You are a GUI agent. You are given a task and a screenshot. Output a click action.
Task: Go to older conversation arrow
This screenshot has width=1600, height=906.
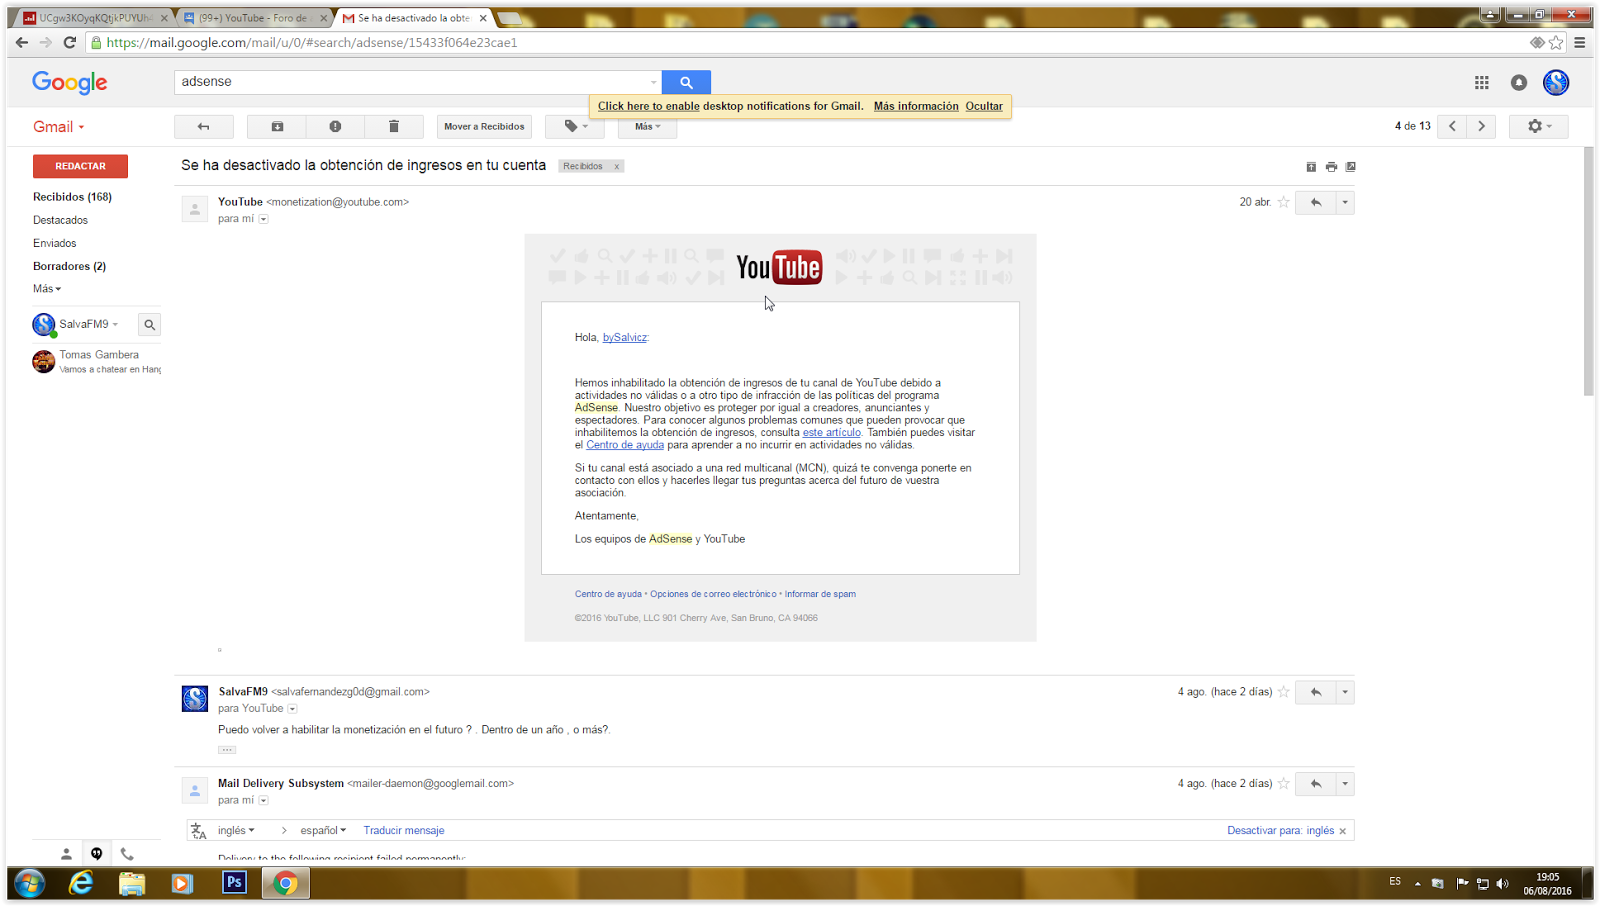click(x=1482, y=126)
